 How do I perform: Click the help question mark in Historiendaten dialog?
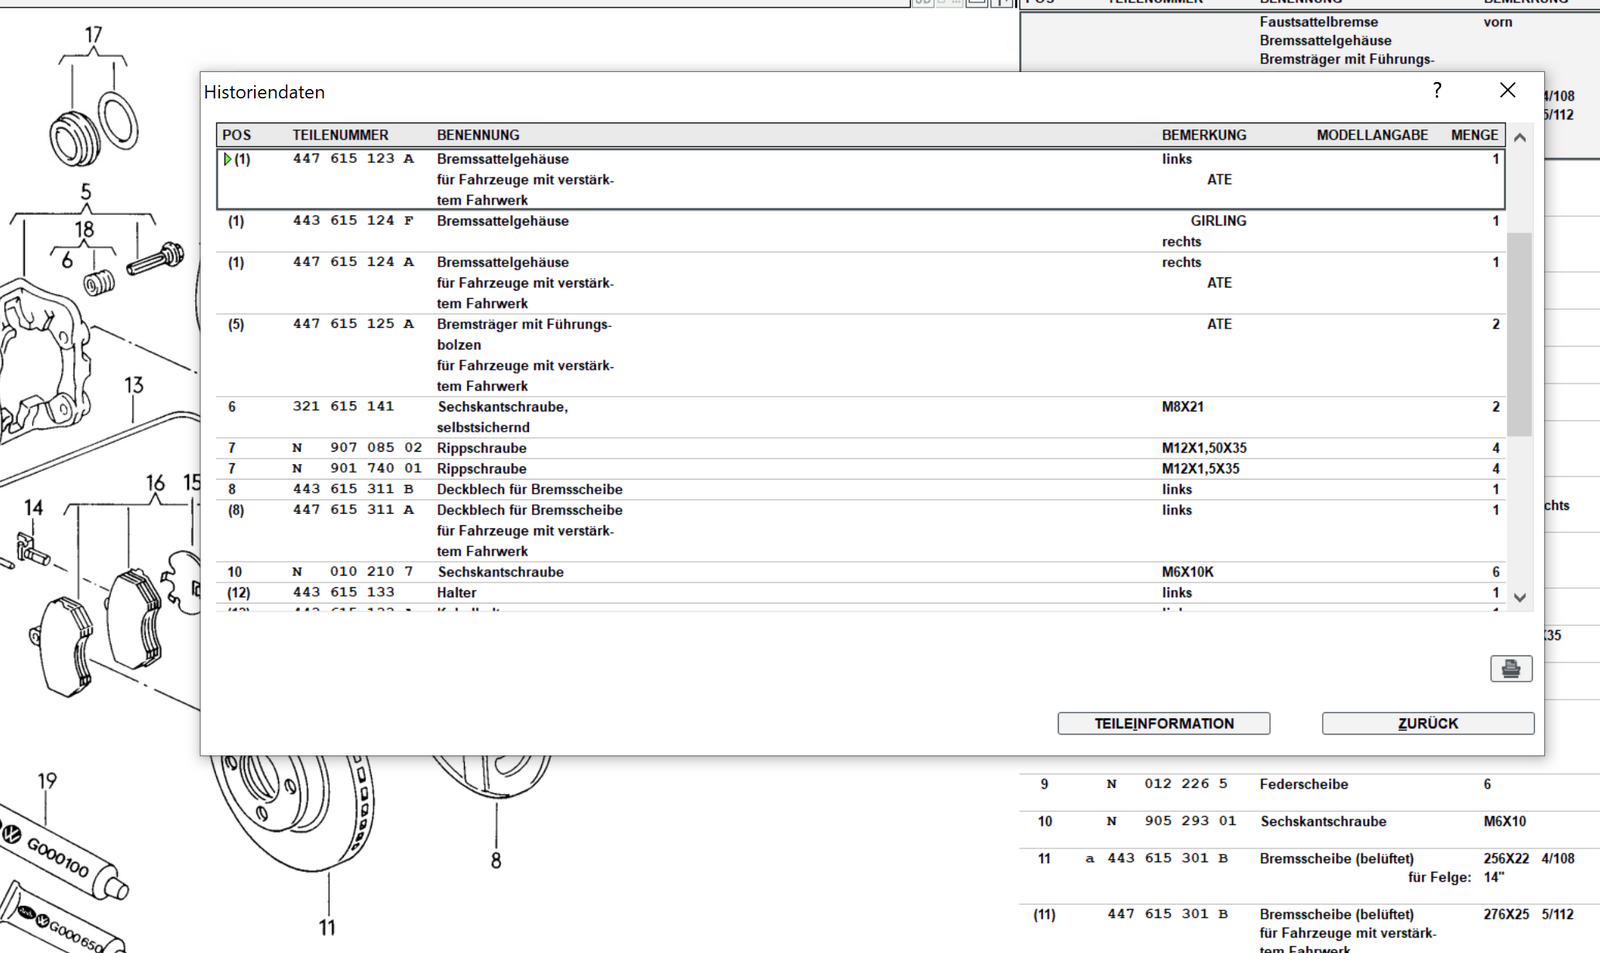(x=1437, y=91)
